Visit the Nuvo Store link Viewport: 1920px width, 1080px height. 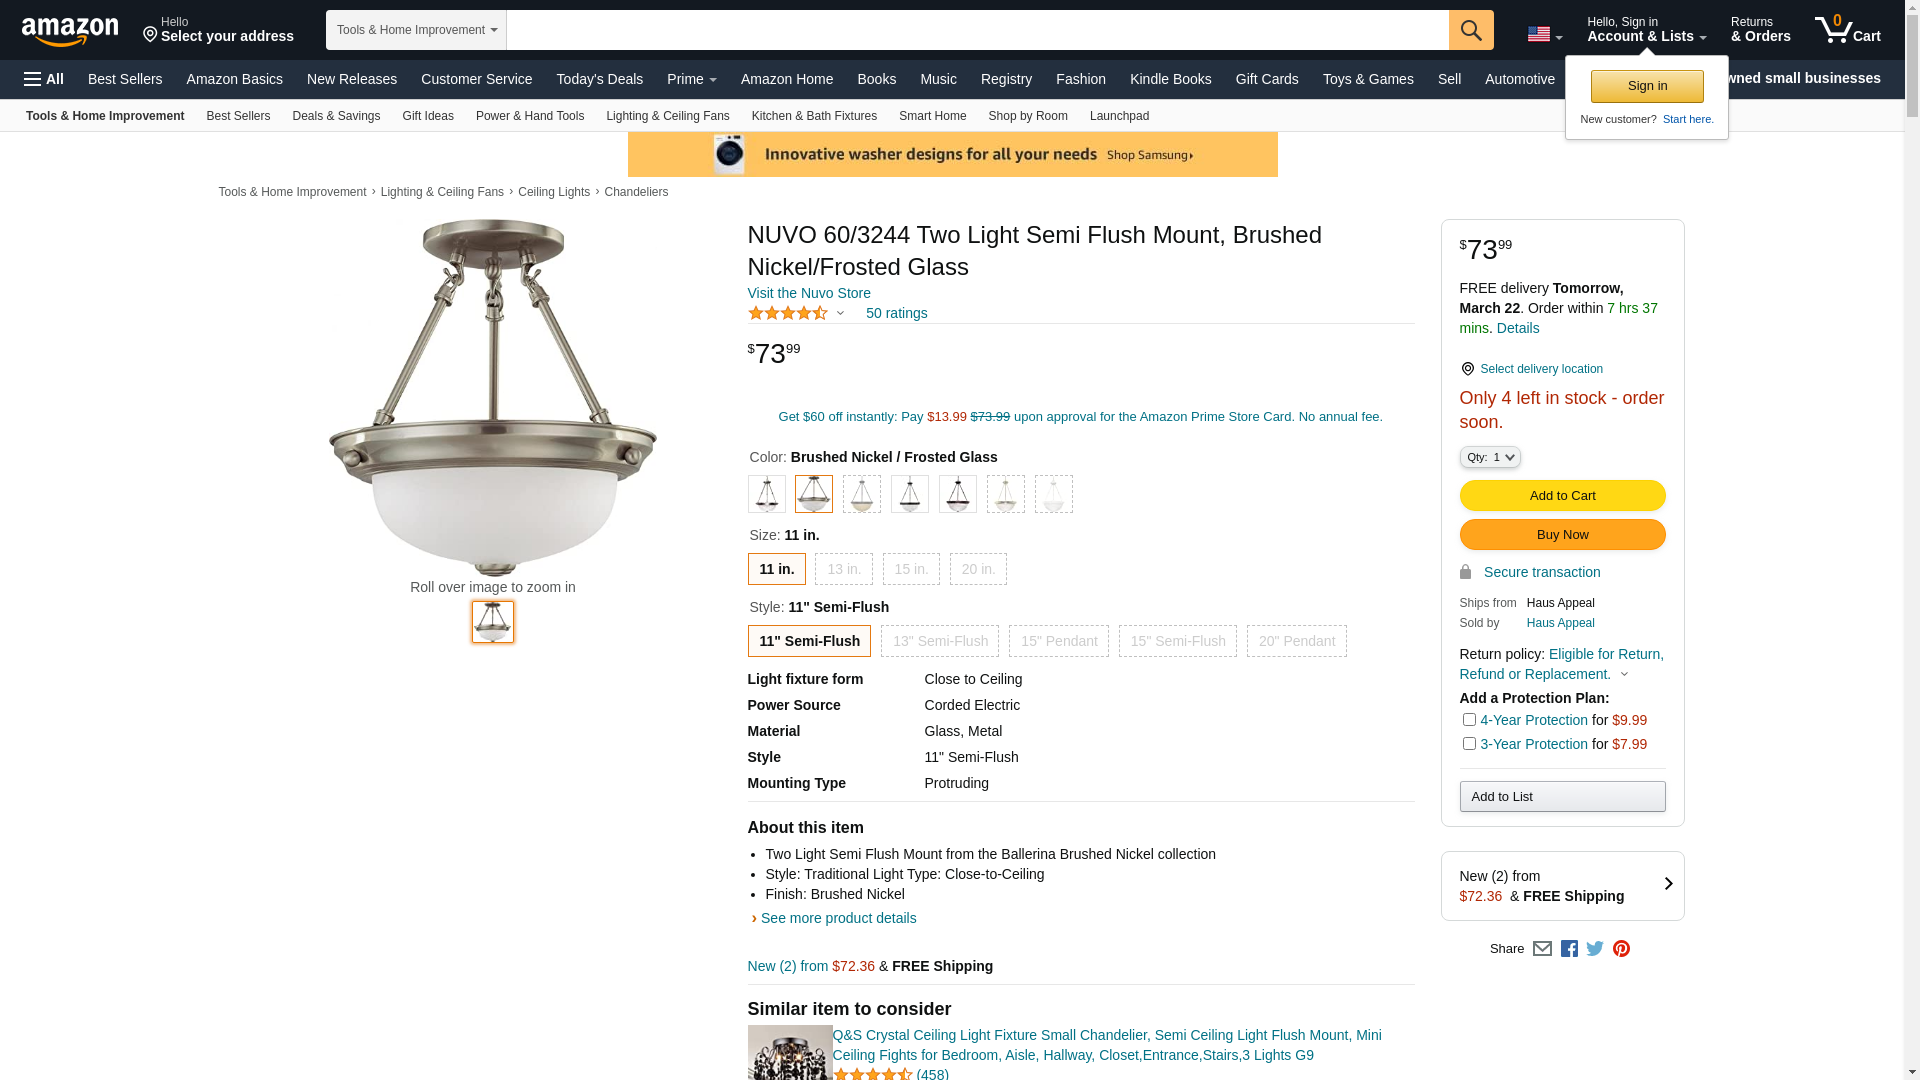pos(809,293)
